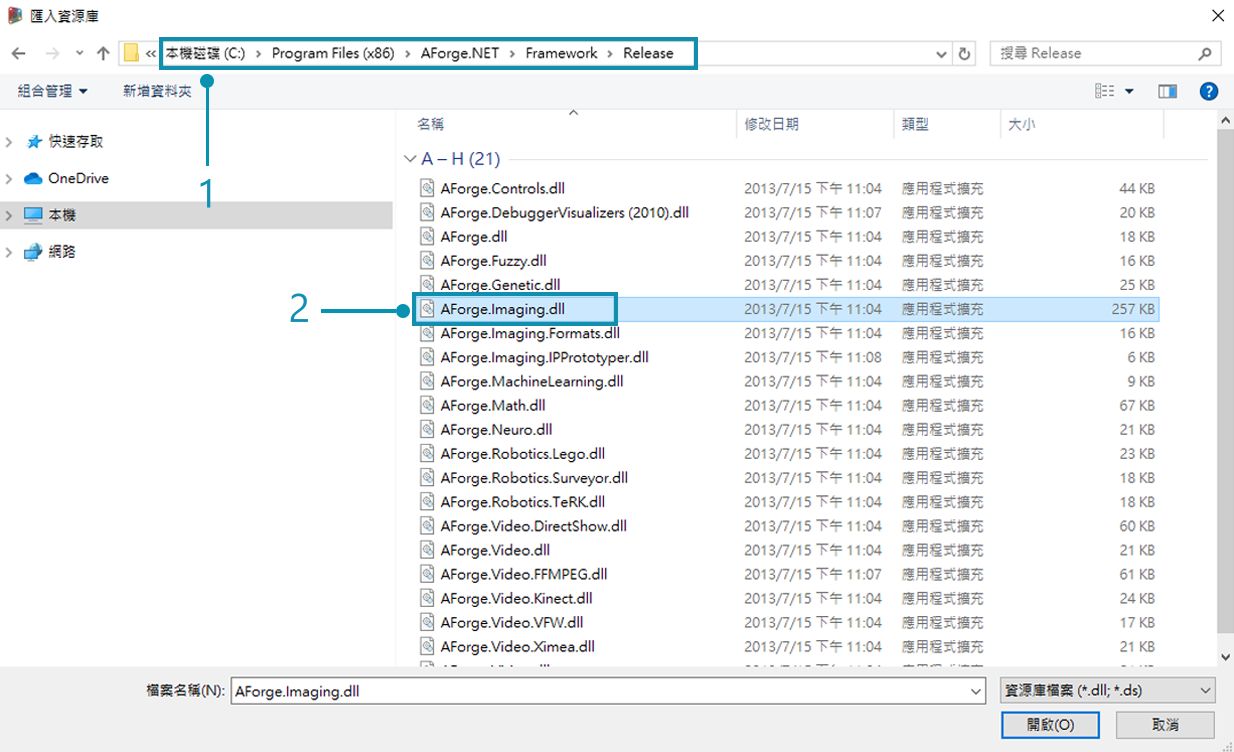The height and width of the screenshot is (752, 1234).
Task: Select the AForge.Imaging.Formats.dll file icon
Action: [427, 333]
